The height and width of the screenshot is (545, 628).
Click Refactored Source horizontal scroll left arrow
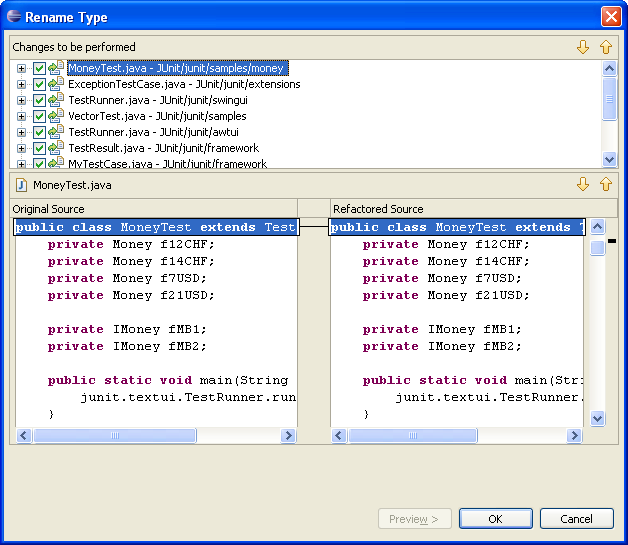point(339,435)
